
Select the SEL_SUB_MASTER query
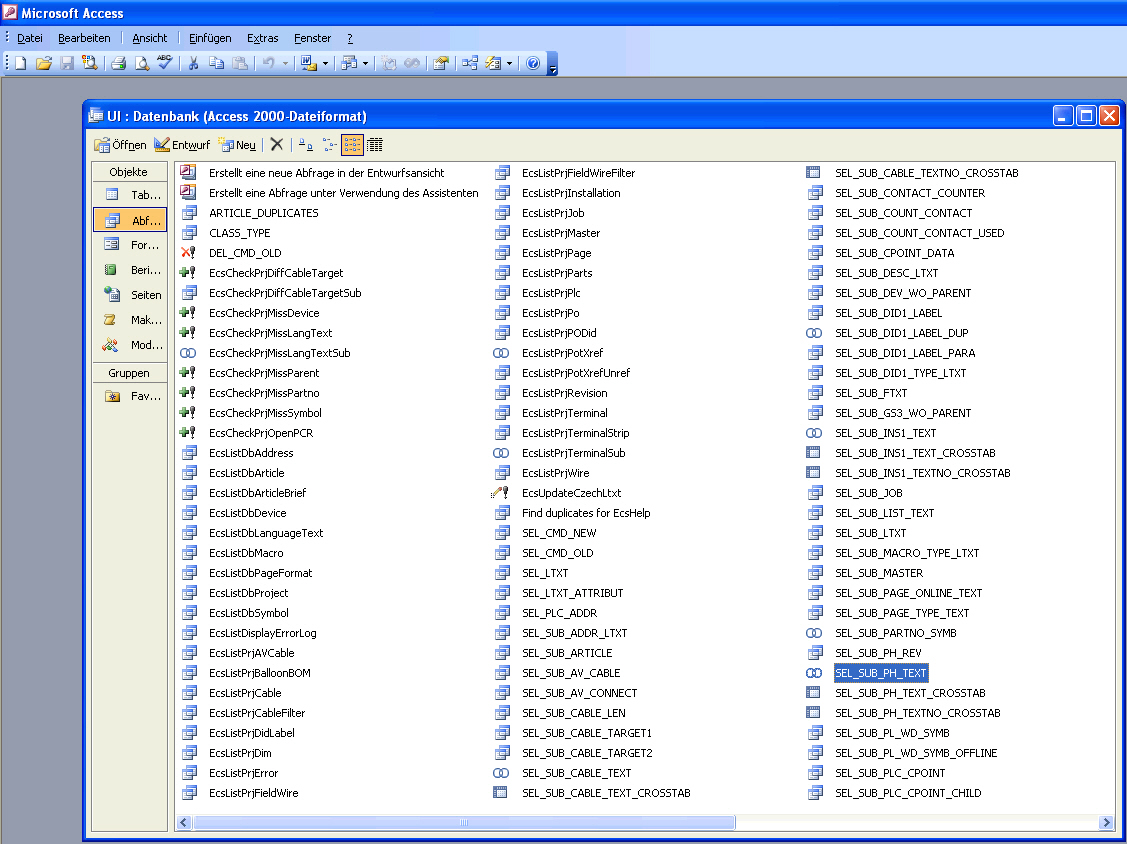[879, 573]
